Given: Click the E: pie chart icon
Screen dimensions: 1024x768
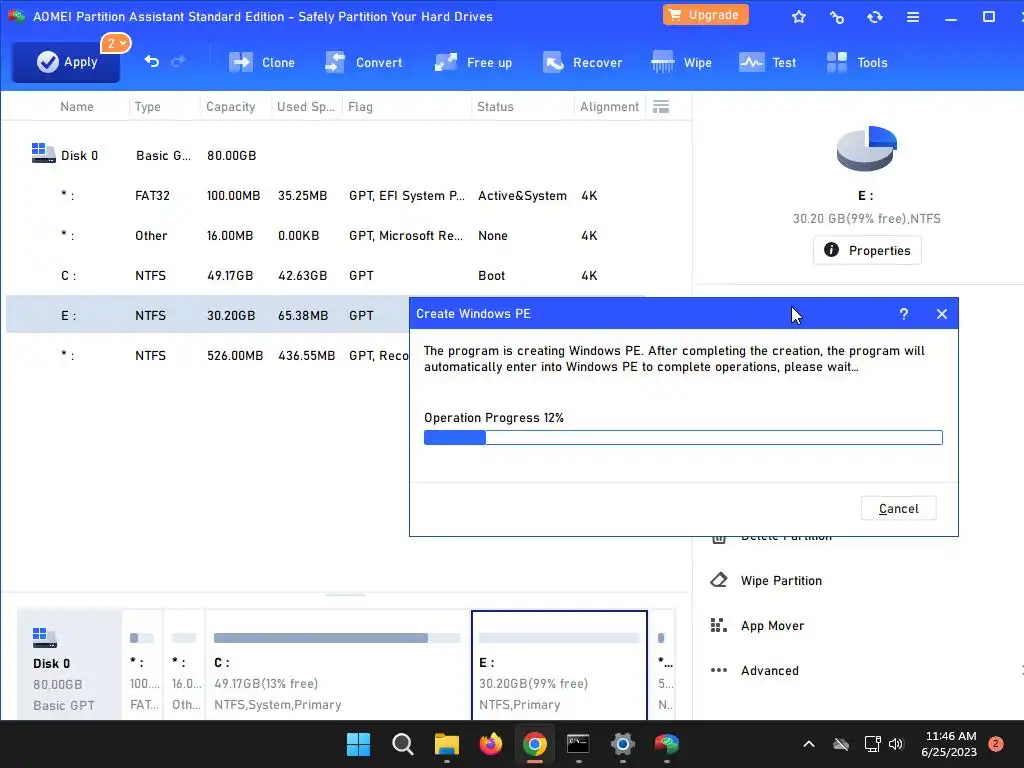Looking at the screenshot, I should click(866, 148).
